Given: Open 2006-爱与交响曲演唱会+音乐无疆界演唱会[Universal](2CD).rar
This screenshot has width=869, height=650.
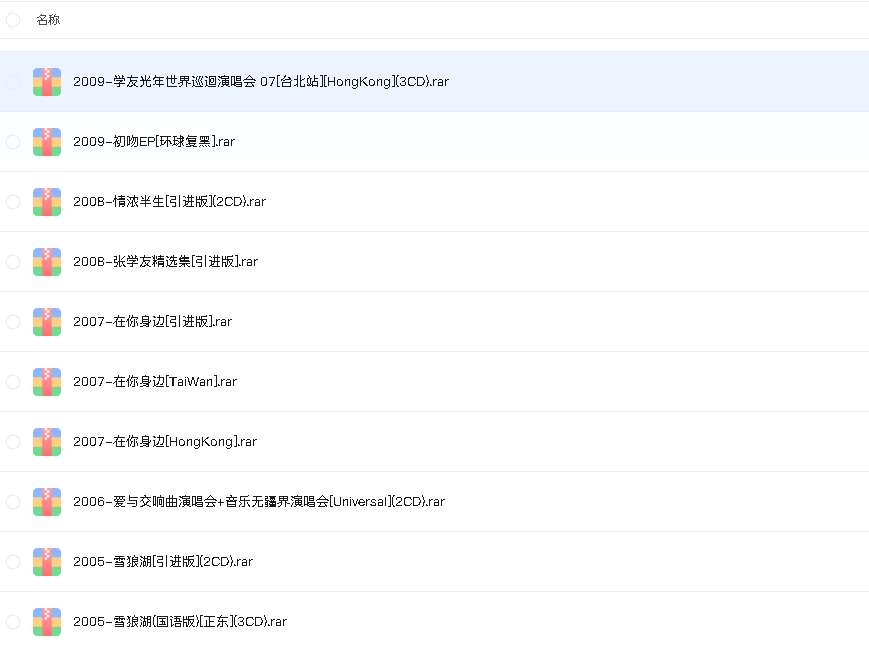Looking at the screenshot, I should click(259, 501).
